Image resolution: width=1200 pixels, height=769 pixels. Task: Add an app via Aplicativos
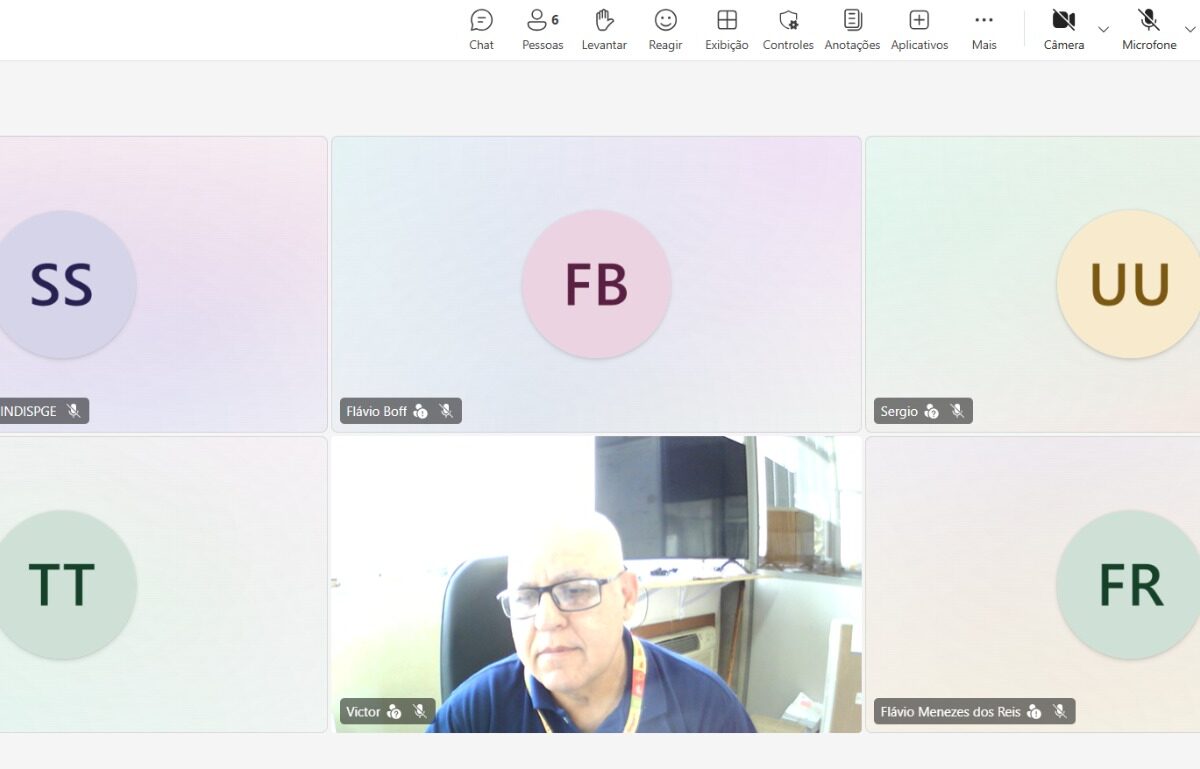click(919, 30)
